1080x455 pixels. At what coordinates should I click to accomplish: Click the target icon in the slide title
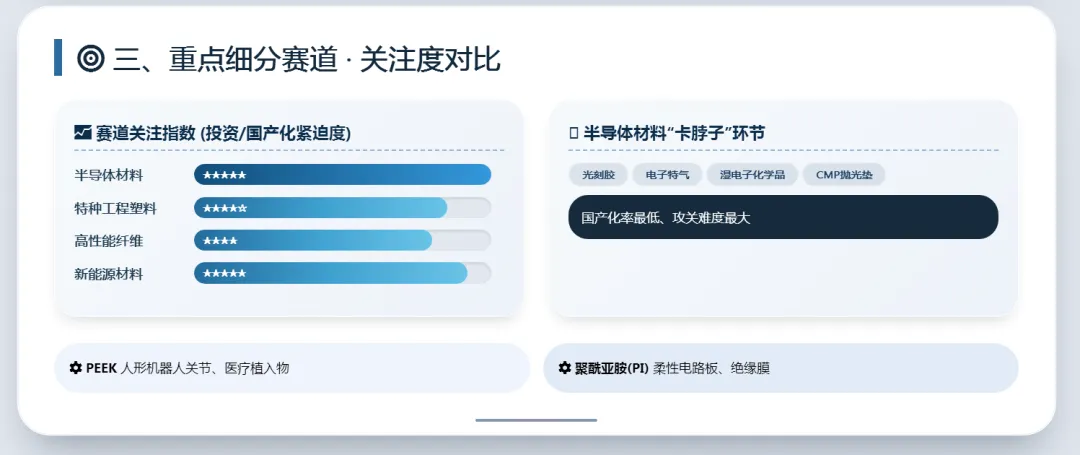pyautogui.click(x=90, y=59)
